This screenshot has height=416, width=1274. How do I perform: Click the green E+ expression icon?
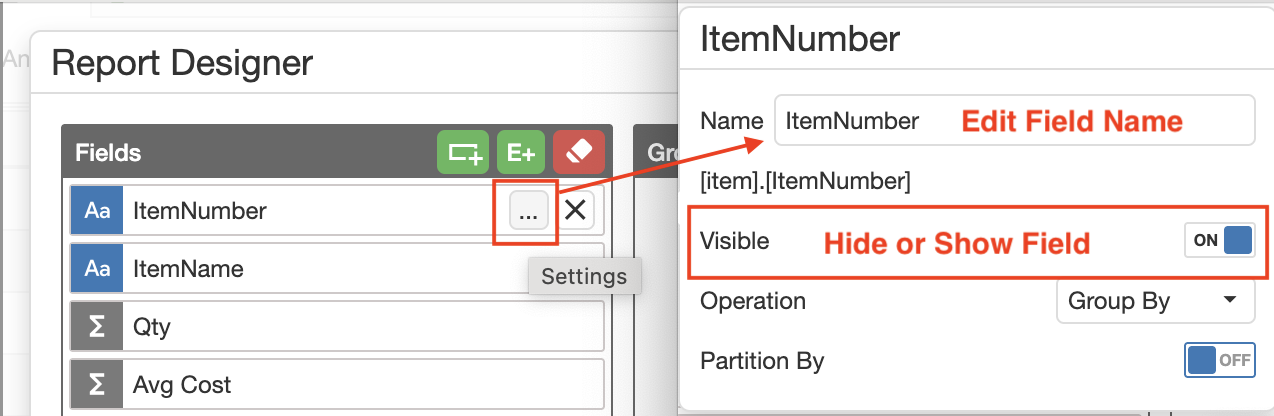click(520, 152)
